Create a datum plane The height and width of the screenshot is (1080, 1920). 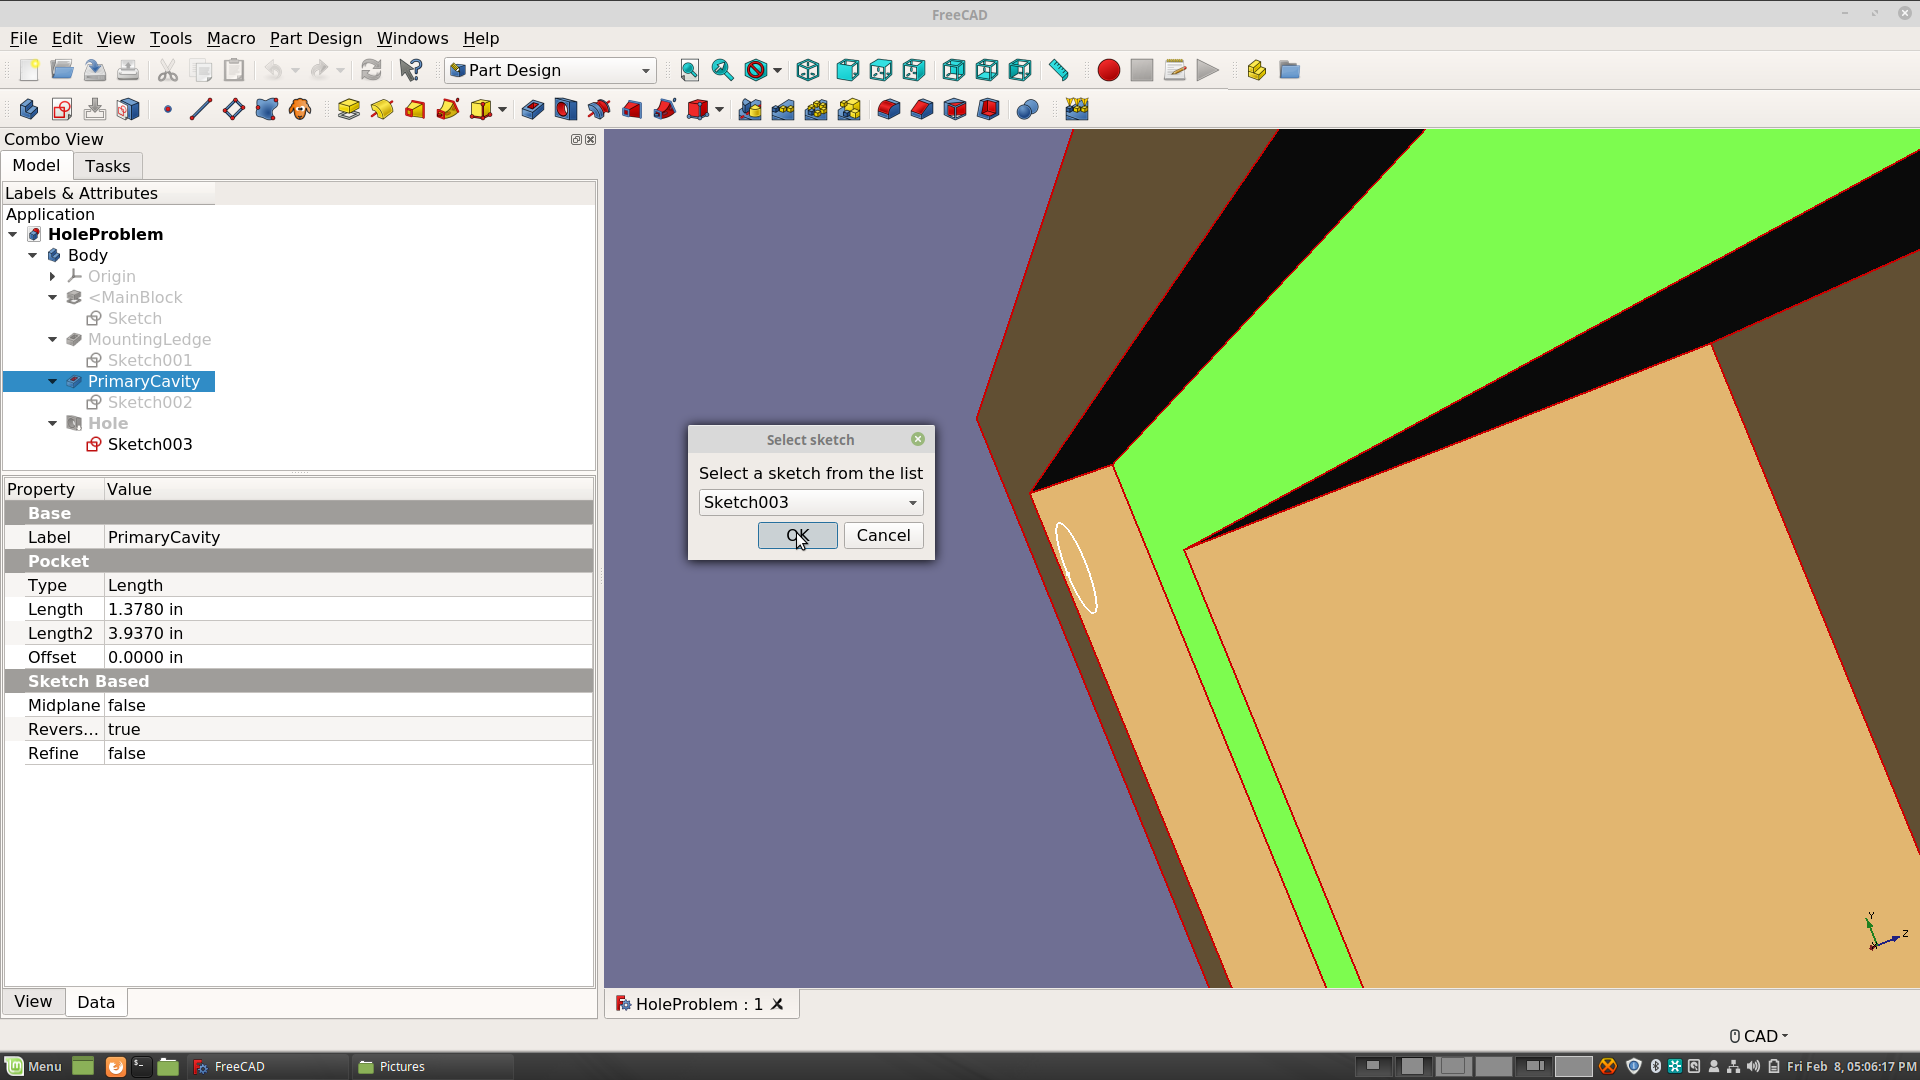click(233, 109)
